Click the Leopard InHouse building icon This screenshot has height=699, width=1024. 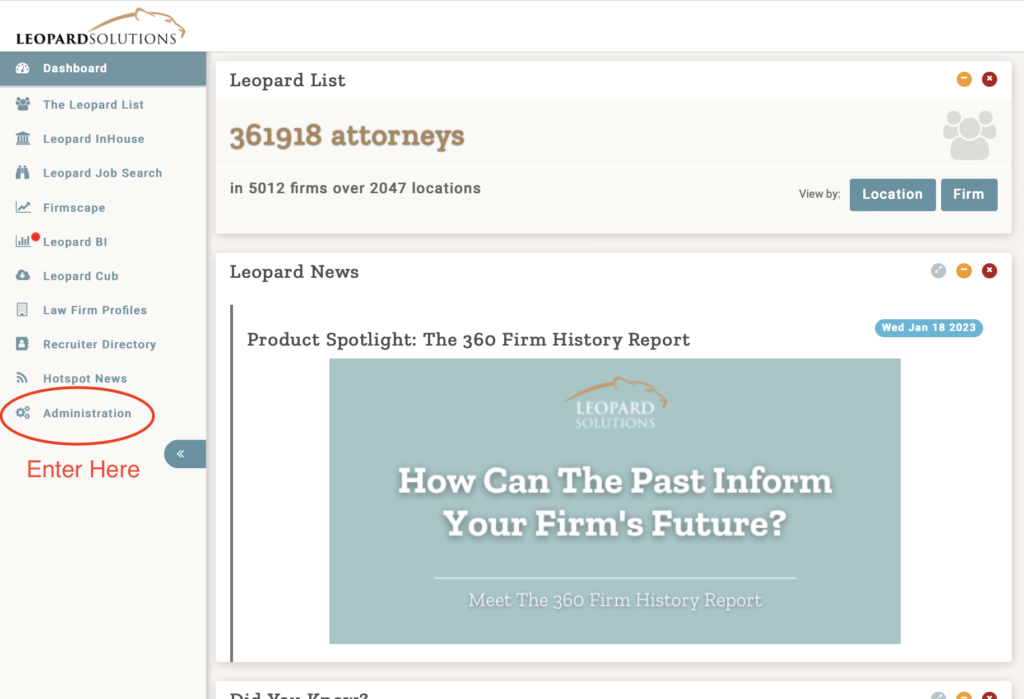pyautogui.click(x=23, y=139)
